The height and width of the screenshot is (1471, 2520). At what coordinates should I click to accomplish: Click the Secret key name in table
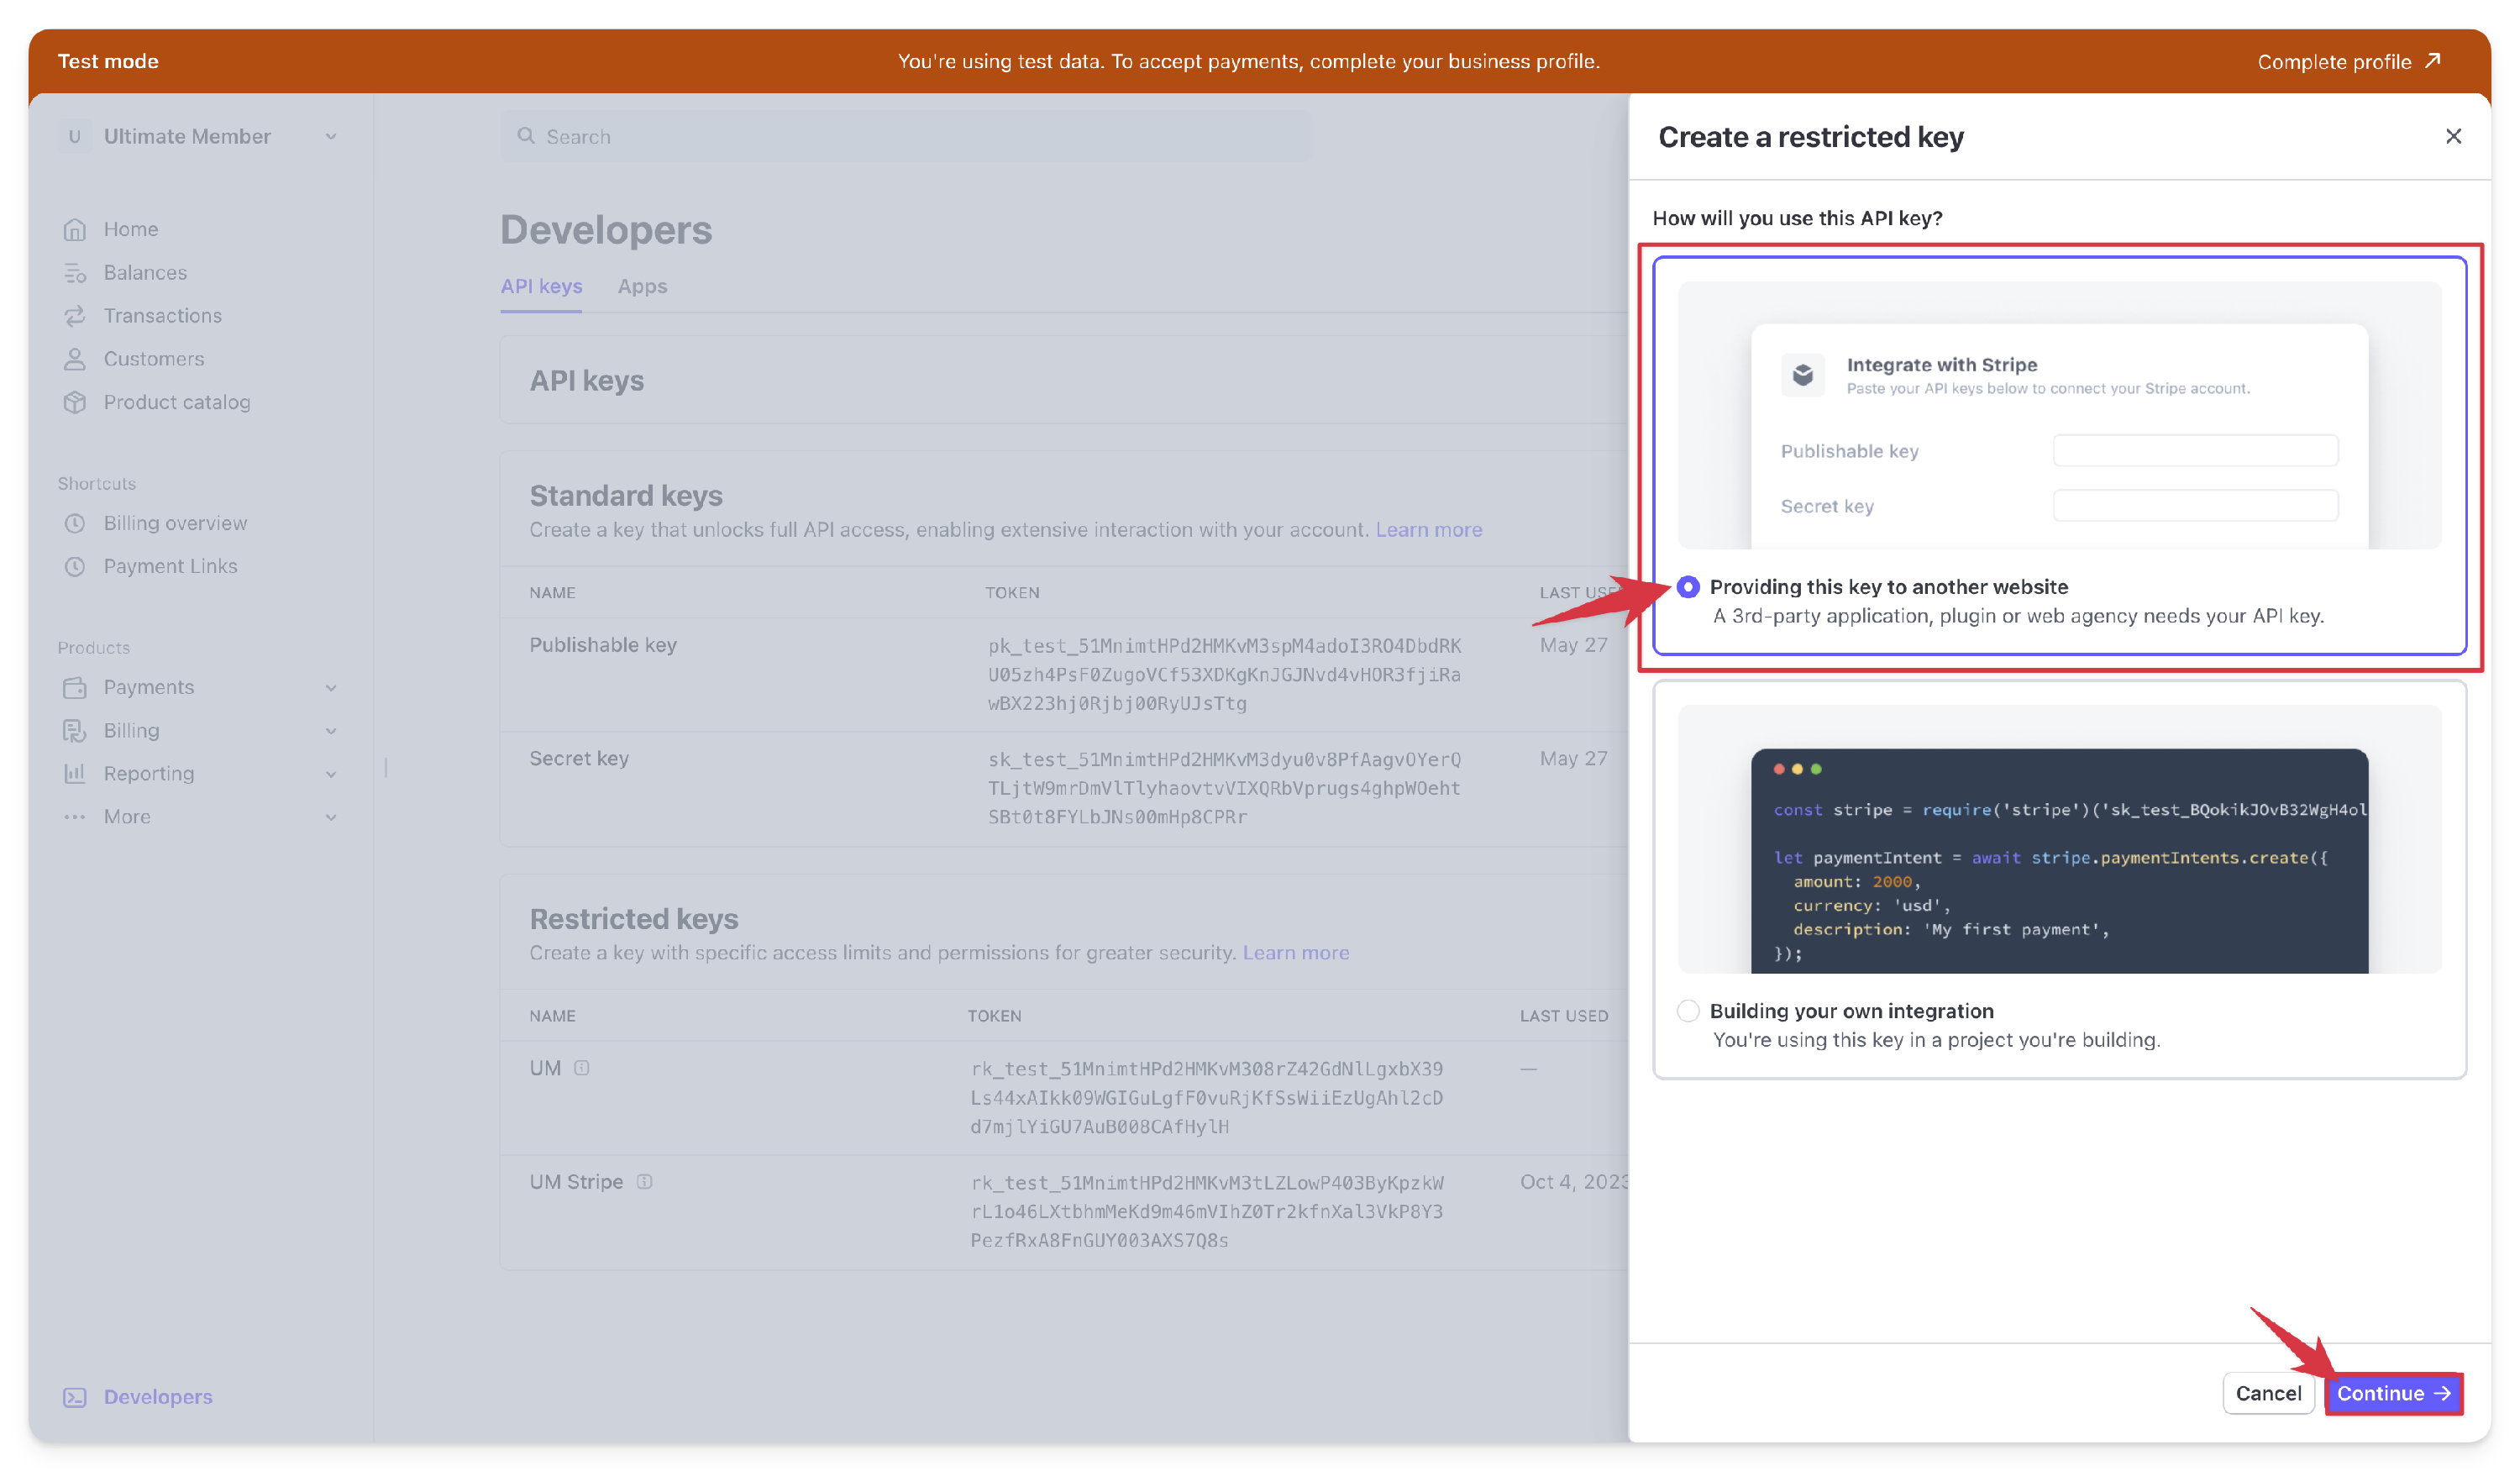pyautogui.click(x=579, y=758)
